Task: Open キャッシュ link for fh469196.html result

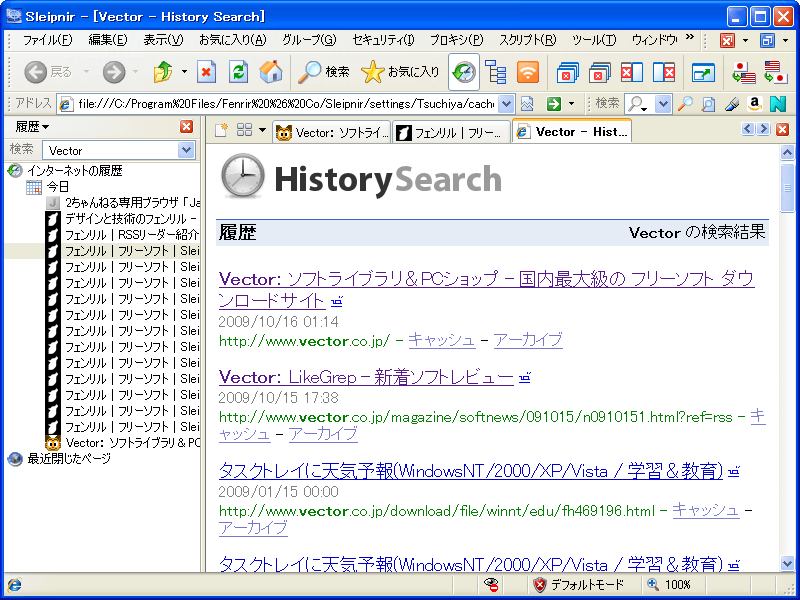Action: pos(706,510)
